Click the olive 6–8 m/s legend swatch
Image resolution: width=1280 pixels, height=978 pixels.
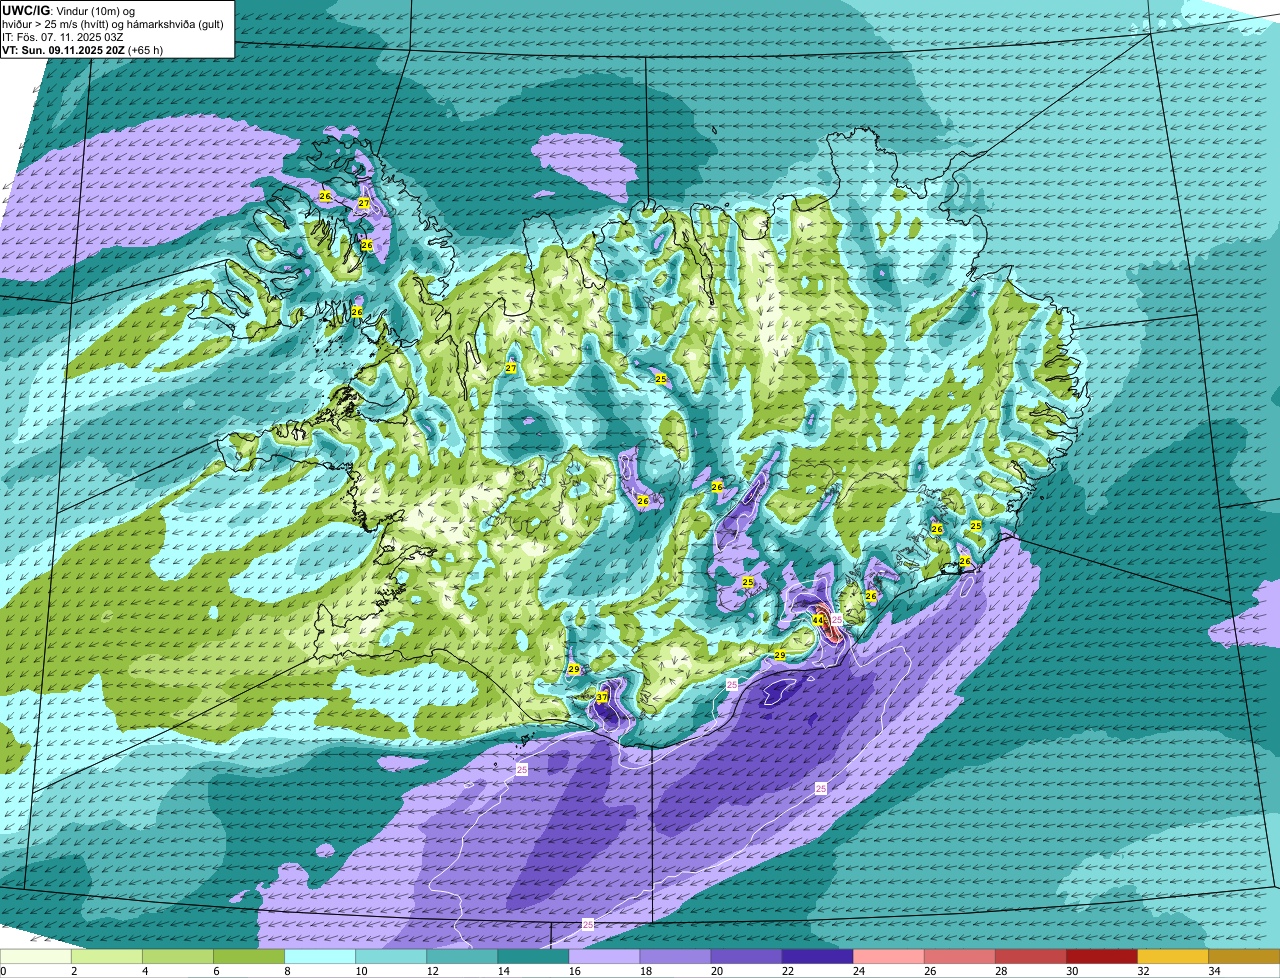tap(249, 957)
